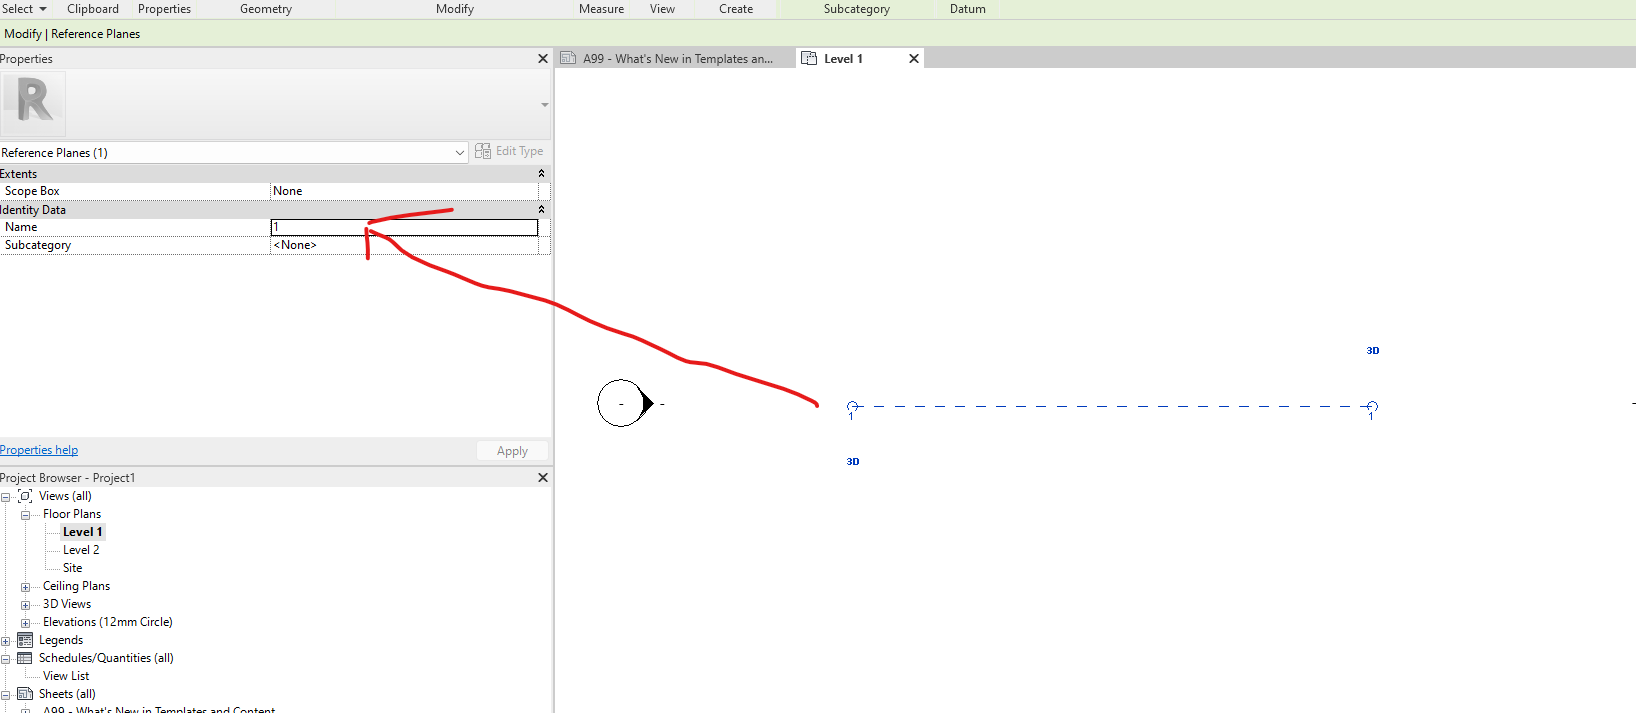Open the Properties help link
This screenshot has width=1636, height=713.
click(39, 450)
